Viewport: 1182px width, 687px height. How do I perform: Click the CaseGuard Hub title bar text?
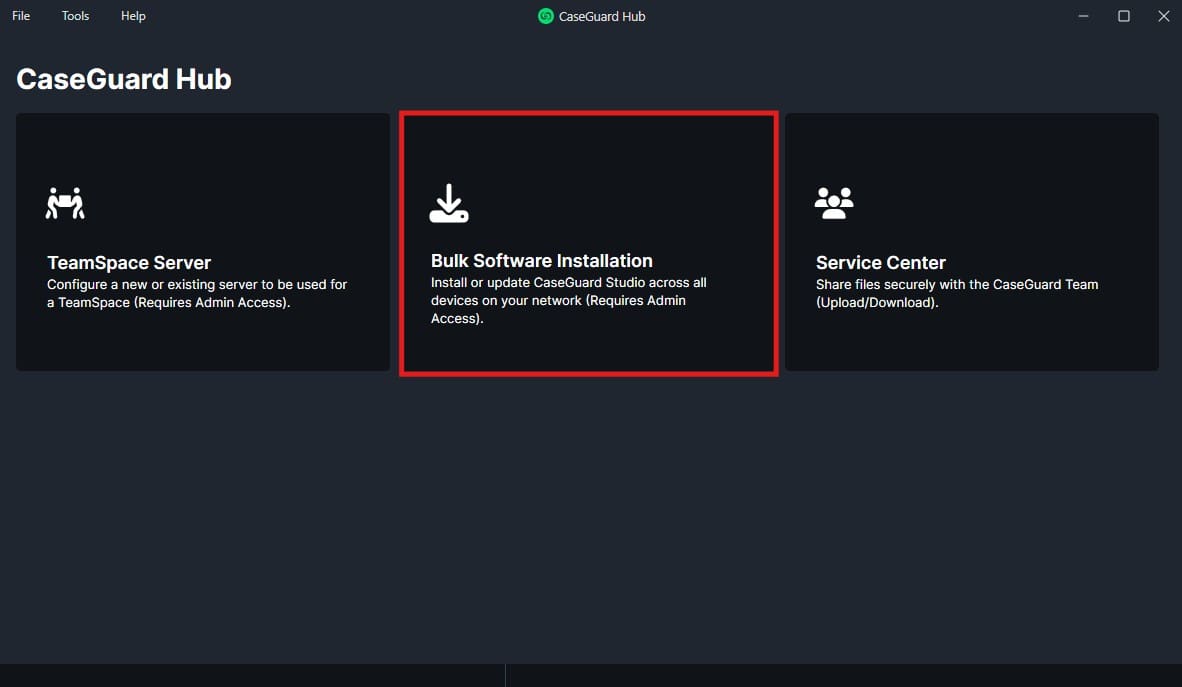(602, 16)
